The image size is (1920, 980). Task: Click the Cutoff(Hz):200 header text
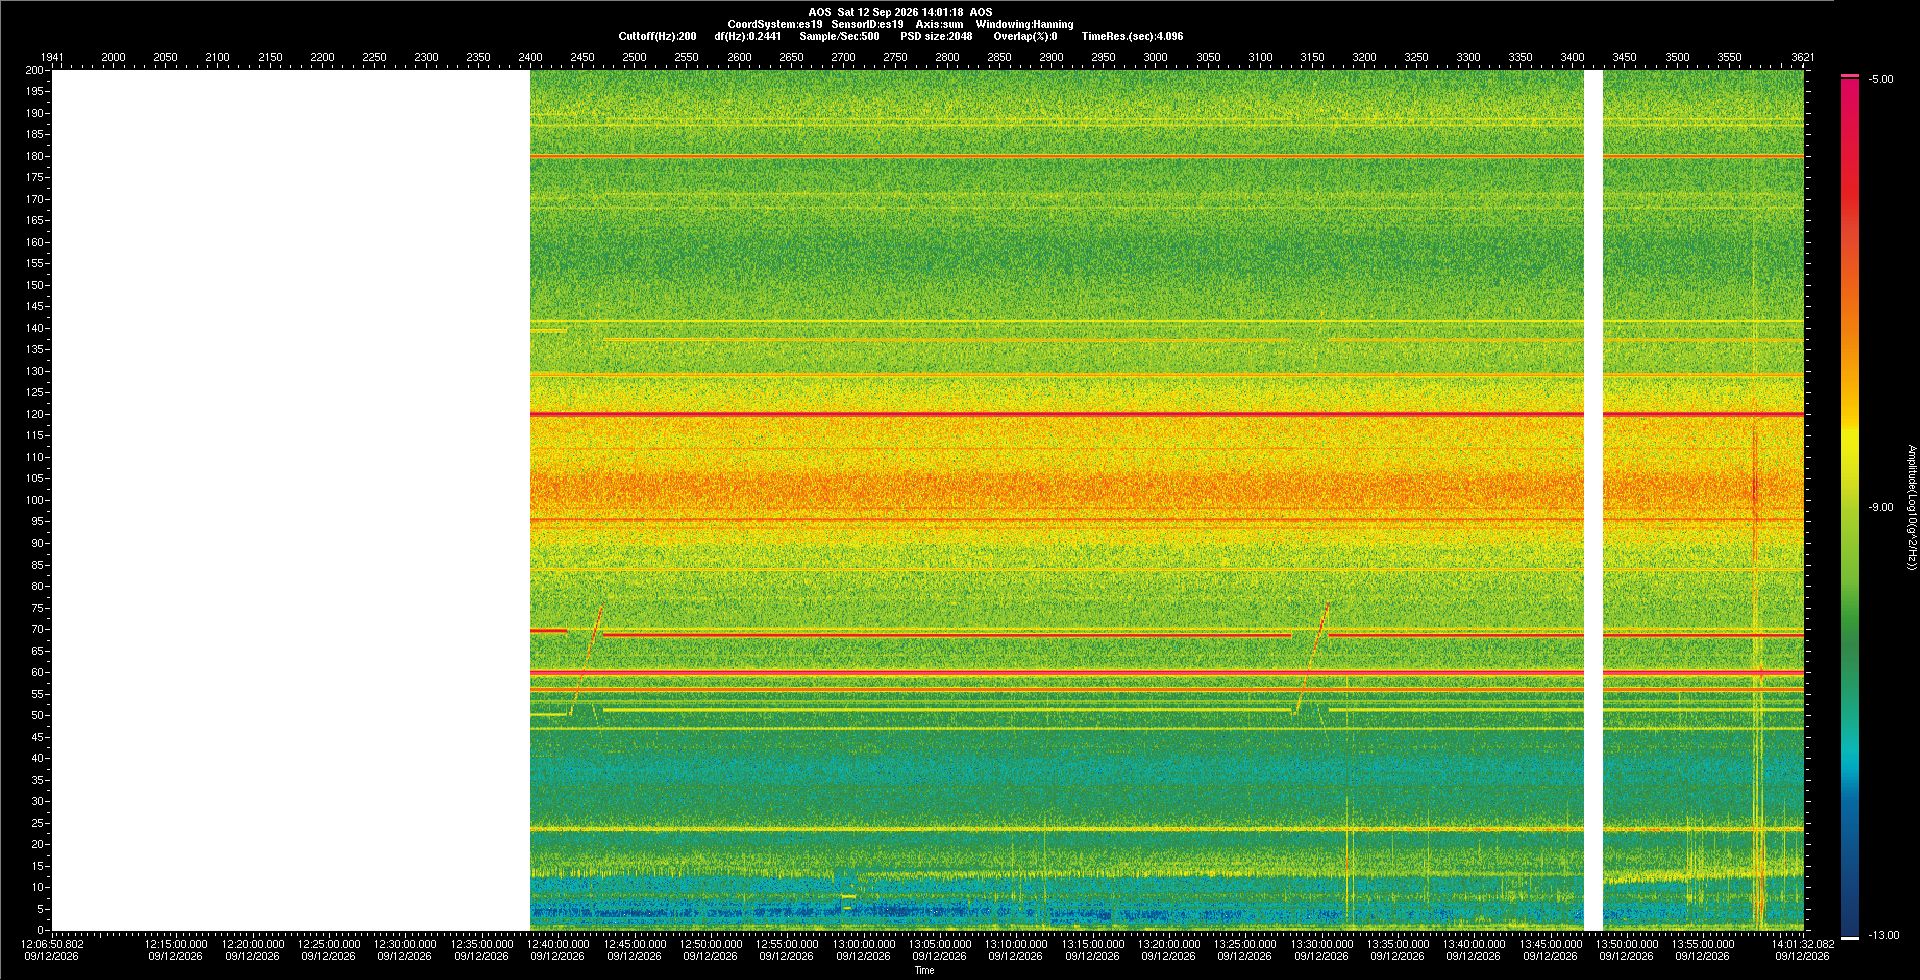[x=657, y=36]
